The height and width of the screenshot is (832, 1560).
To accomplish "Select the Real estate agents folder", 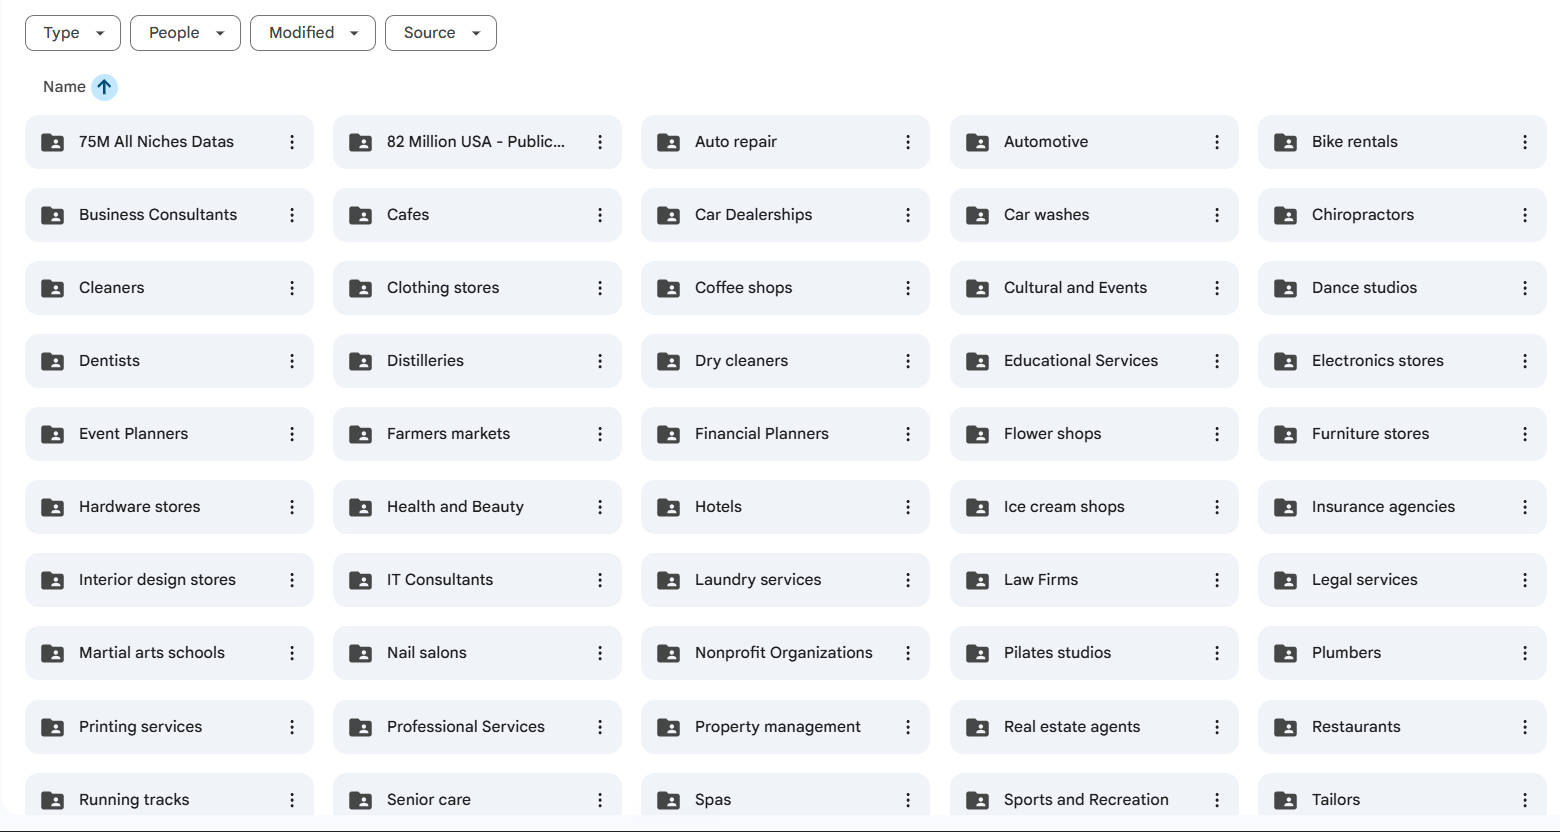I will pyautogui.click(x=1094, y=727).
